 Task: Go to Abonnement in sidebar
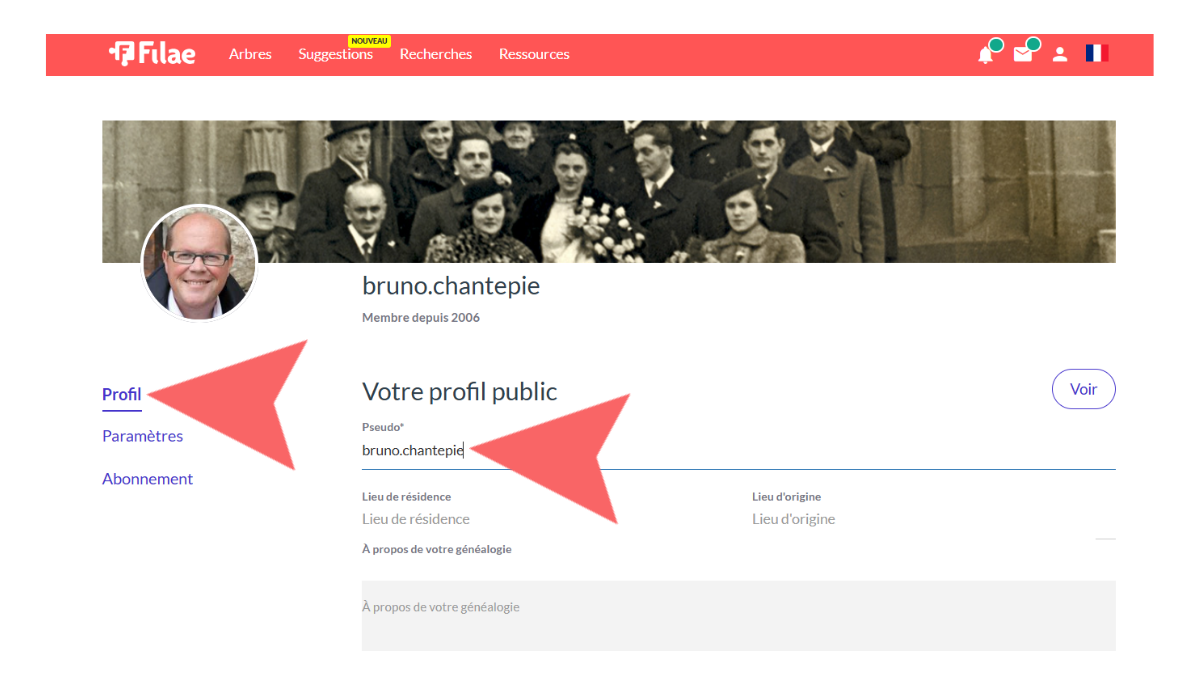click(147, 479)
